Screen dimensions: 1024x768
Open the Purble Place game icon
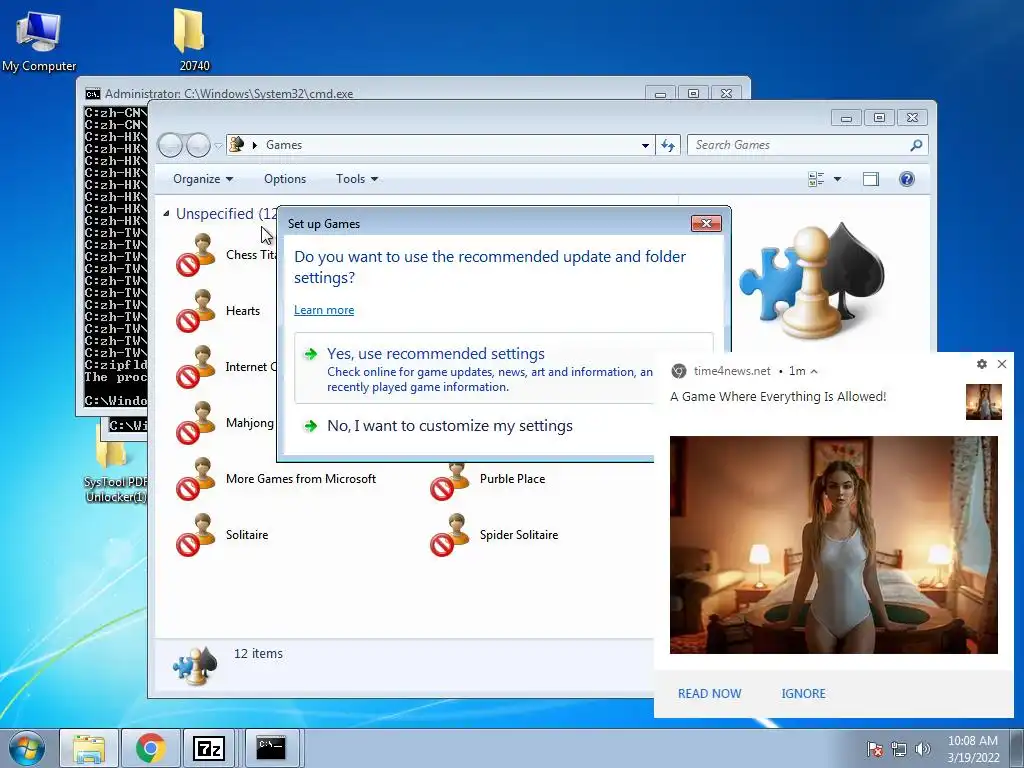[450, 482]
